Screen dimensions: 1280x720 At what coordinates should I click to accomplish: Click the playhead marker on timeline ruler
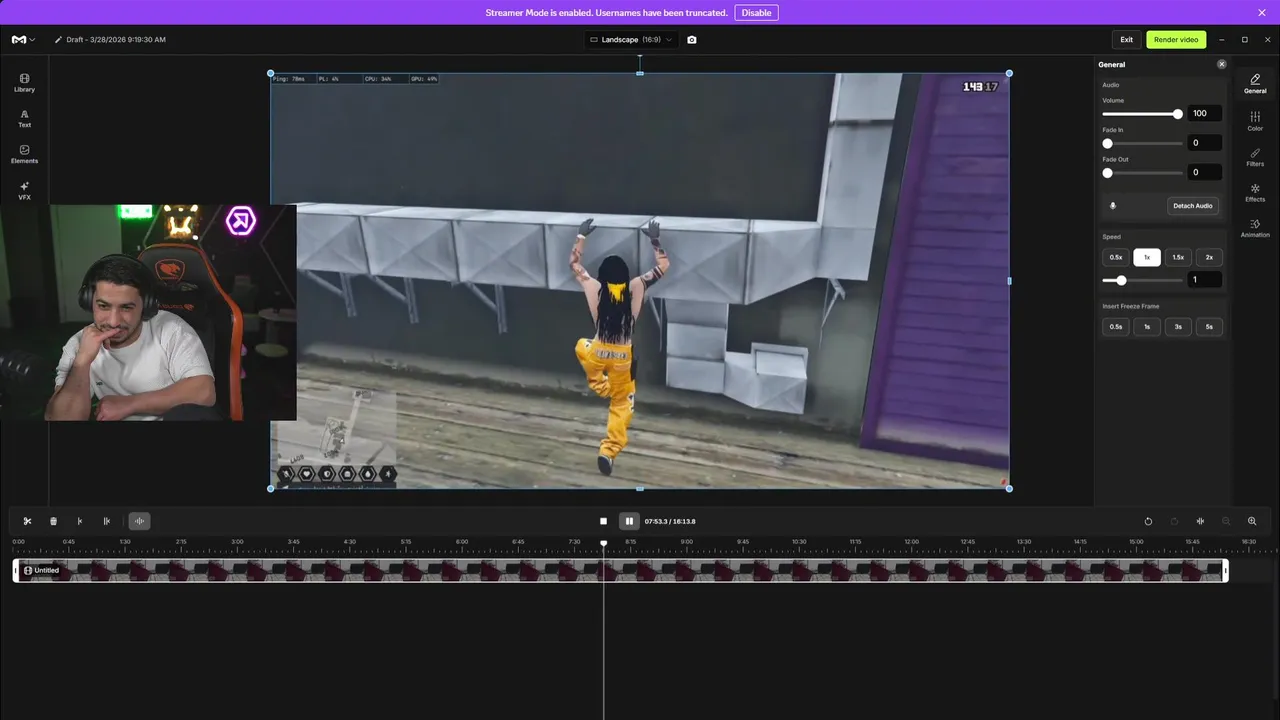pyautogui.click(x=603, y=543)
